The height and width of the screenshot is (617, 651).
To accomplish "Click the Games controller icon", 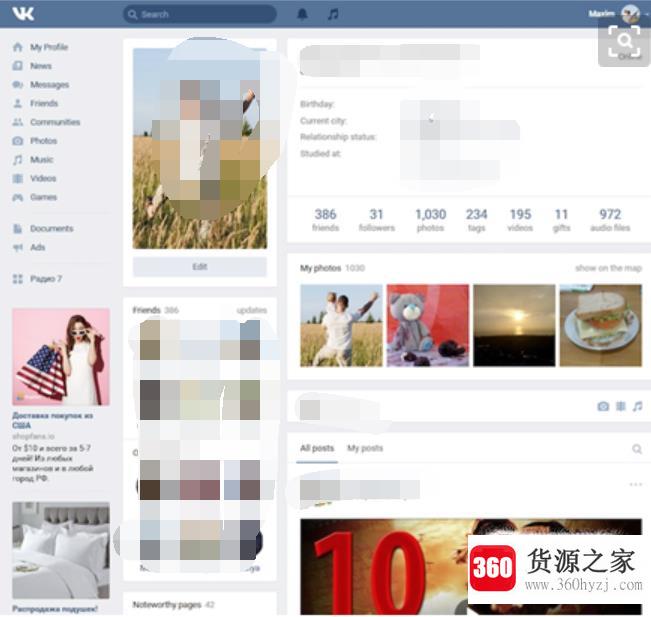I will click(x=17, y=197).
